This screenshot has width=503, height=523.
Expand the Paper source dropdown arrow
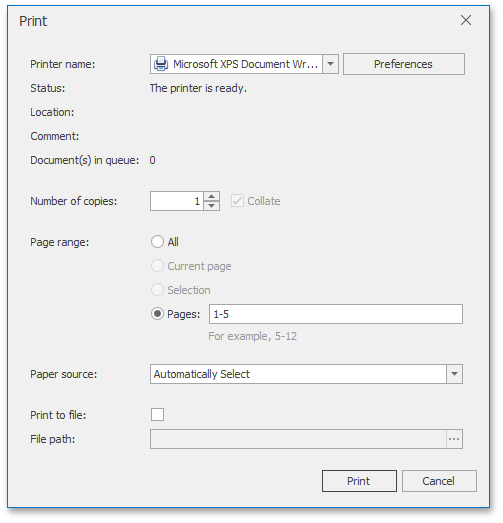[454, 374]
